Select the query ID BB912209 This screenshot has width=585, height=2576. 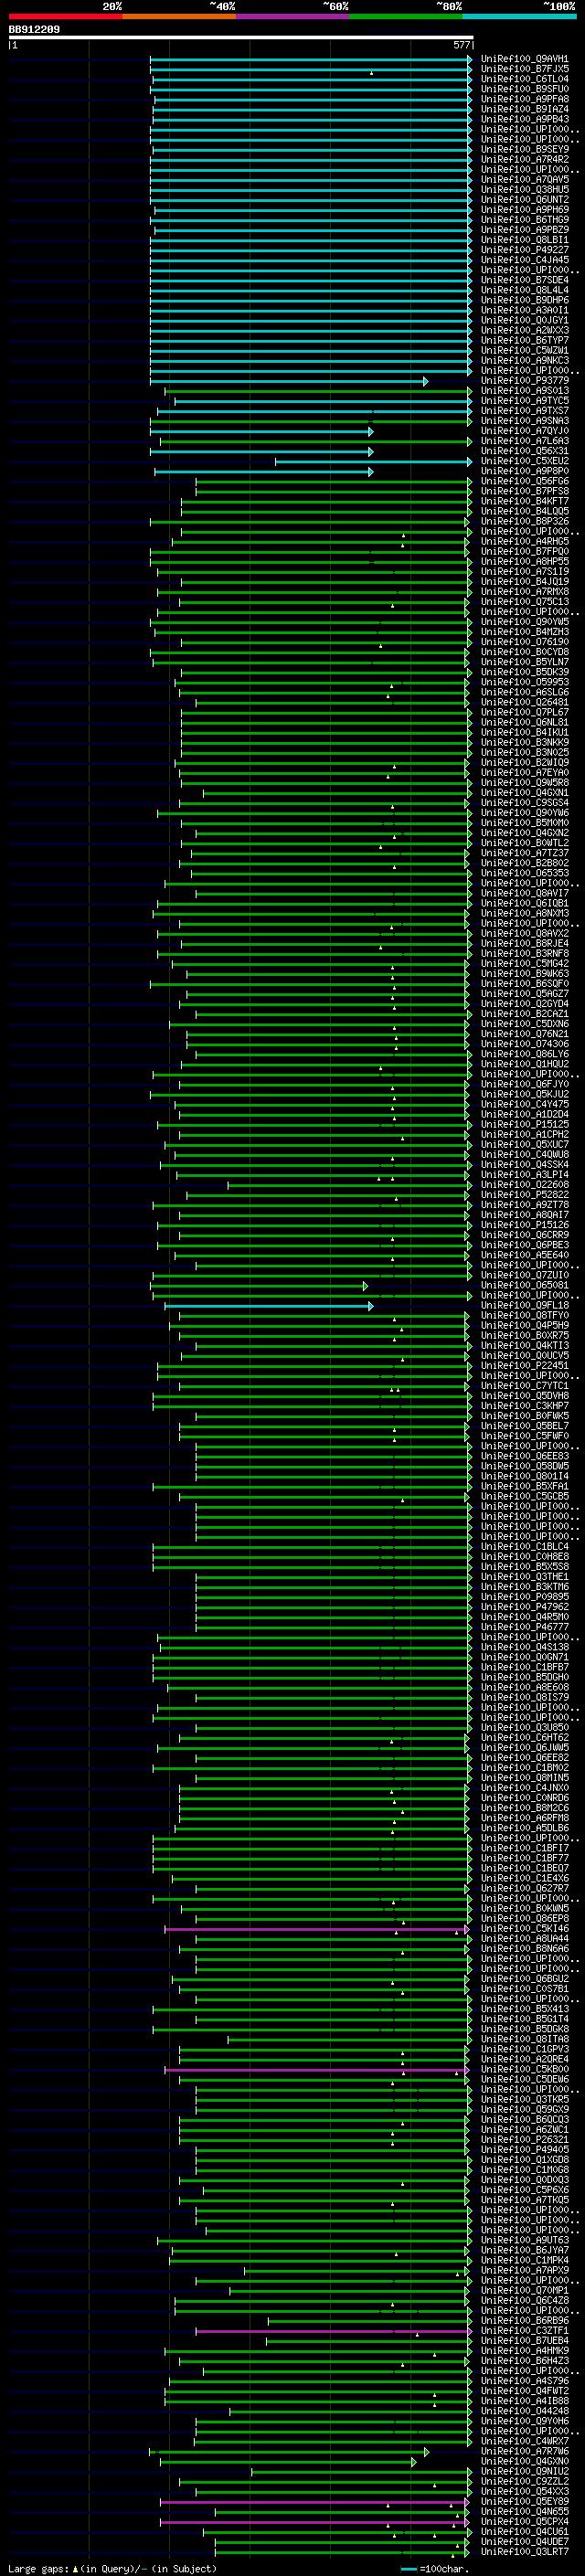[x=34, y=29]
